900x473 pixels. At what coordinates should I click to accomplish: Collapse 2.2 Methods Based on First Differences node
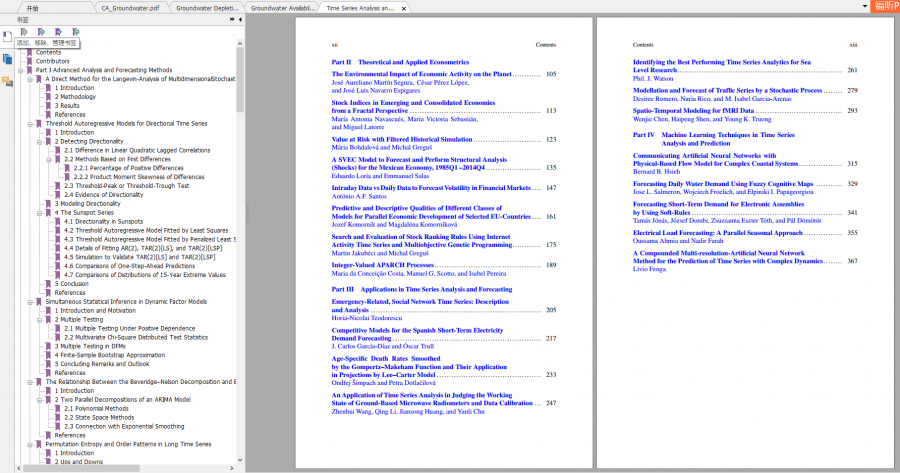pyautogui.click(x=49, y=160)
